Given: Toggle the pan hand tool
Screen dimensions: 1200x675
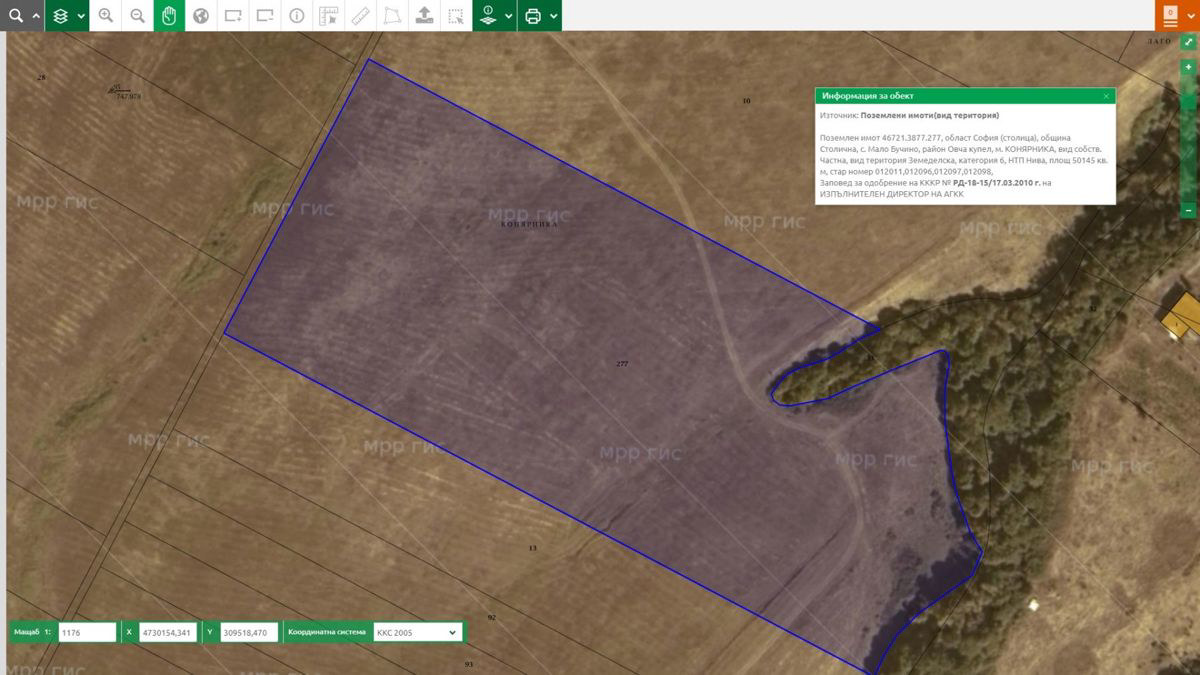Looking at the screenshot, I should [x=170, y=15].
